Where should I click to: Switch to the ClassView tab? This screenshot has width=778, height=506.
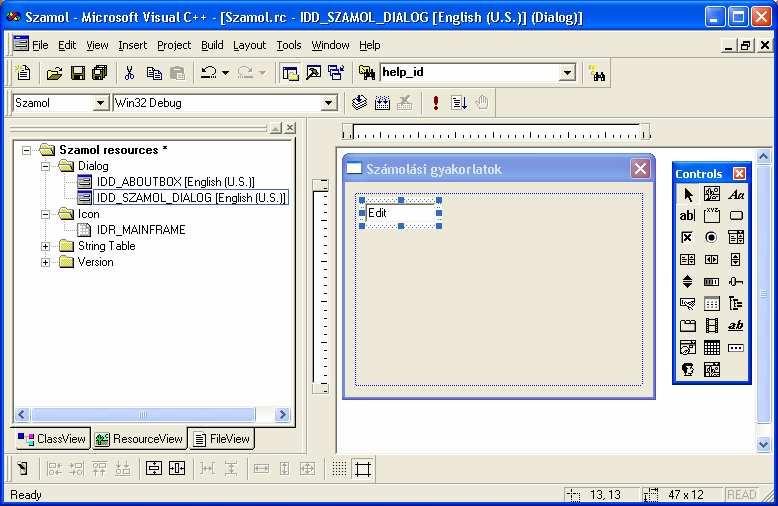point(52,439)
